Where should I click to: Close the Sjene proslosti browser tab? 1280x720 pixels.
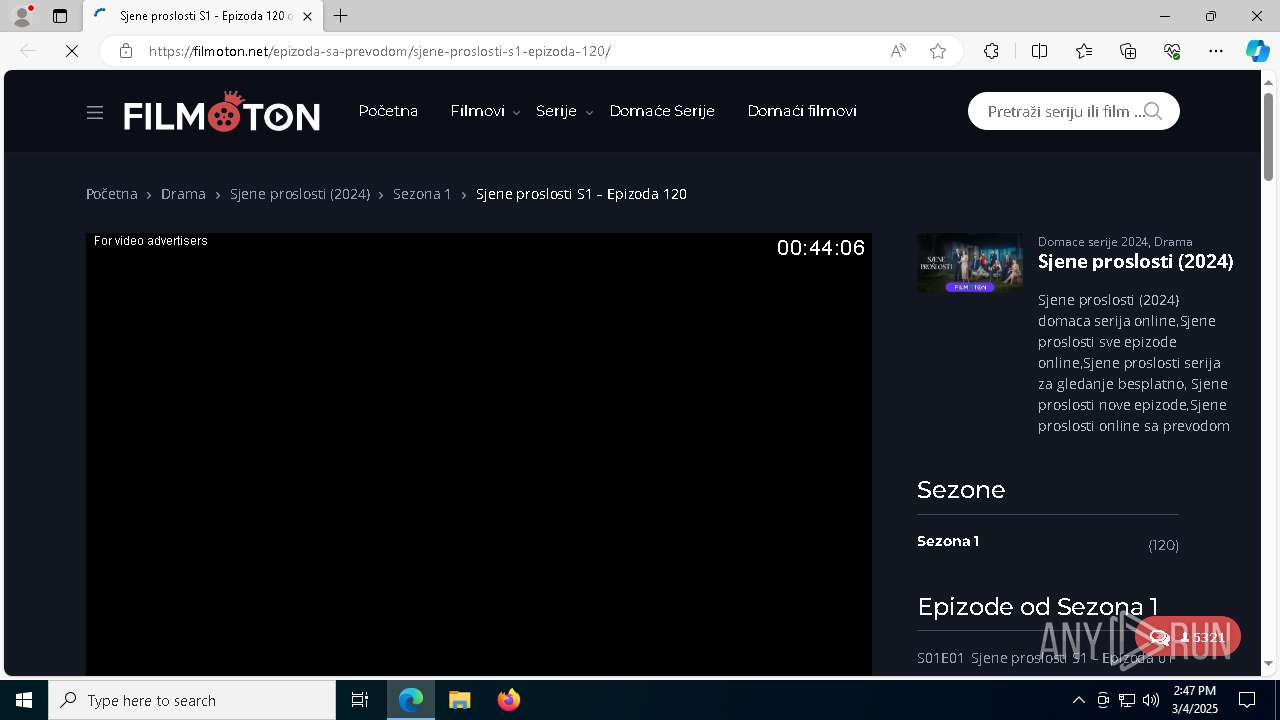coord(307,16)
